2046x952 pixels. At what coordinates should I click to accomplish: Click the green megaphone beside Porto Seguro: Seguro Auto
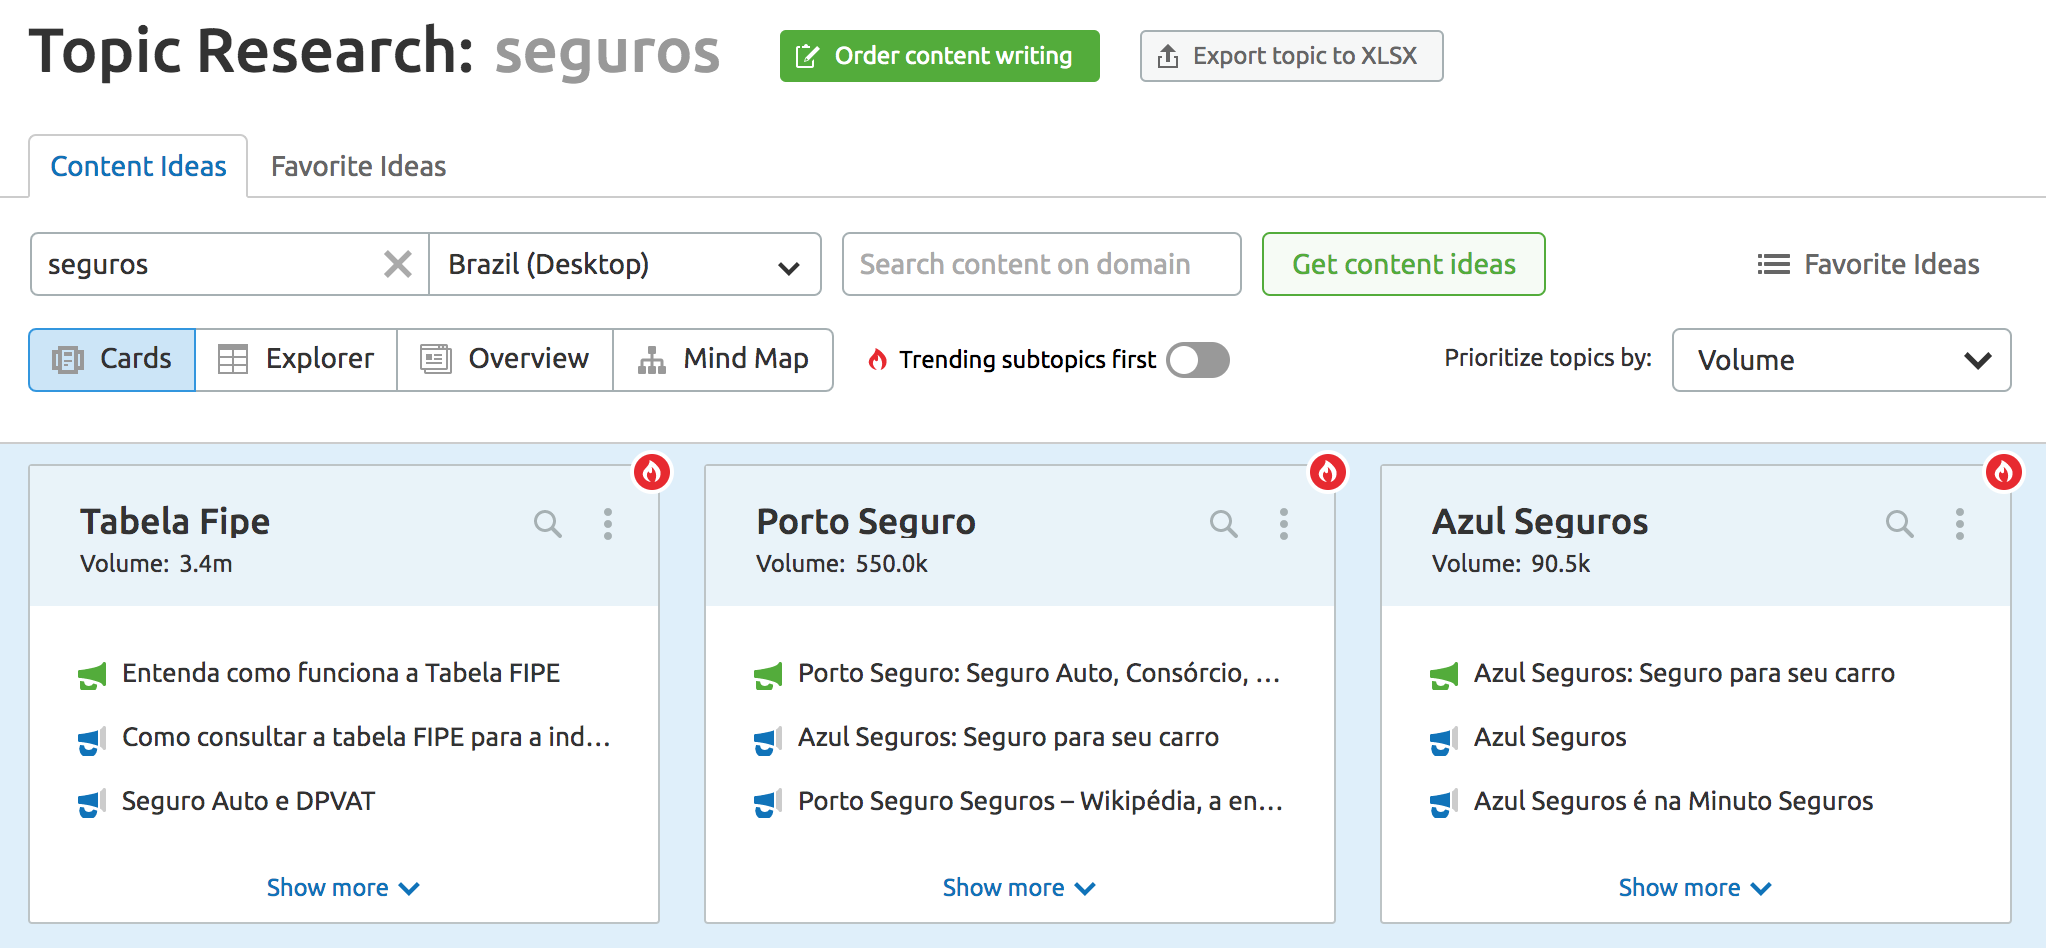(x=768, y=676)
